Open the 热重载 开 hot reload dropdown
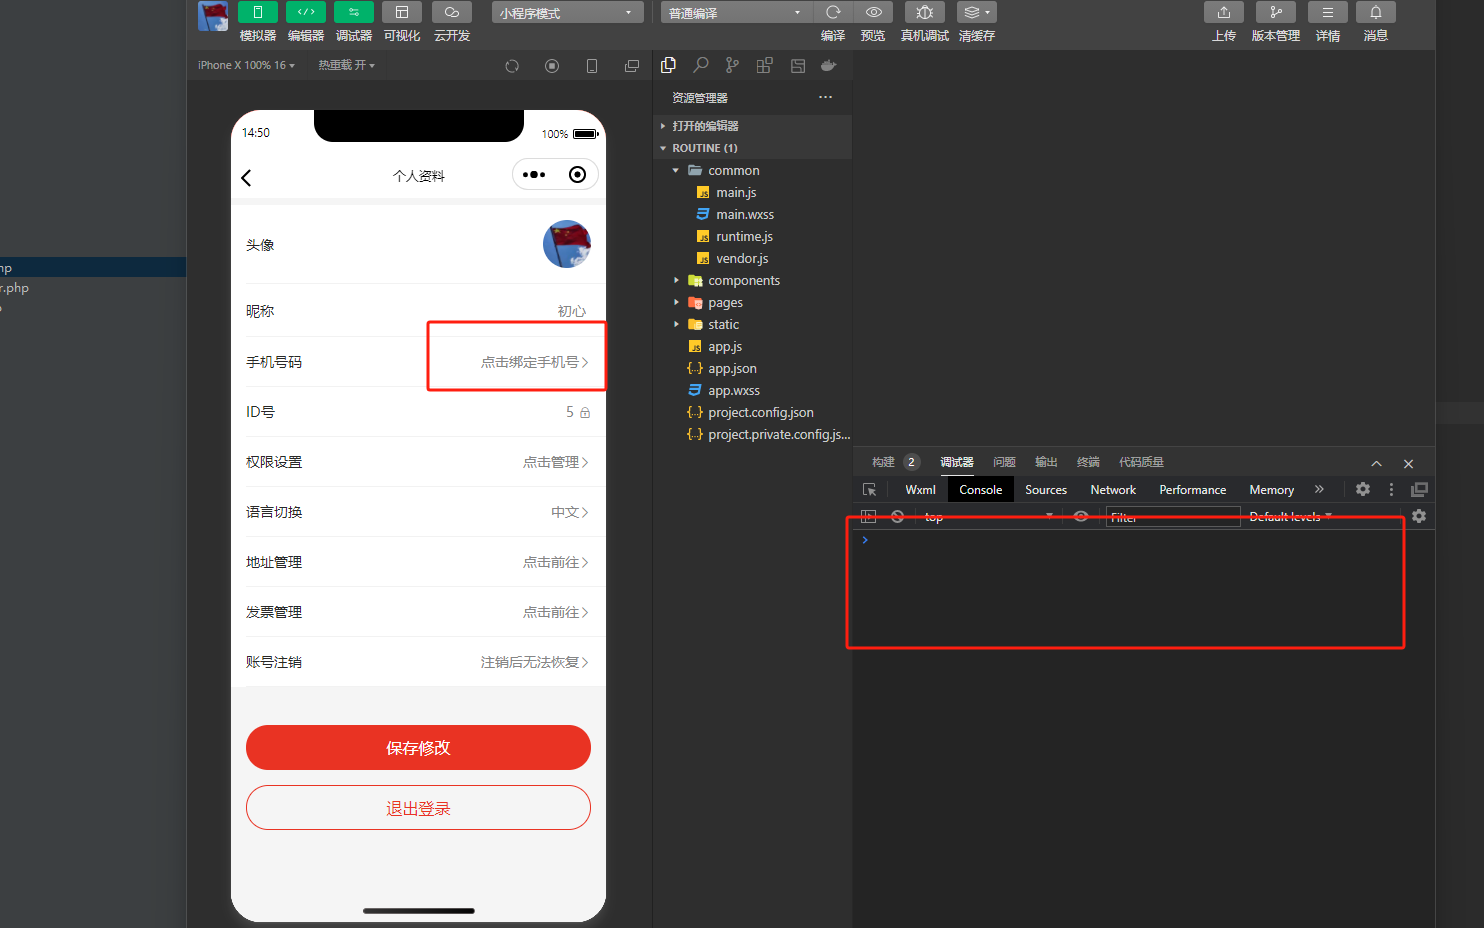Screen dimensions: 1484x928 (x=346, y=65)
